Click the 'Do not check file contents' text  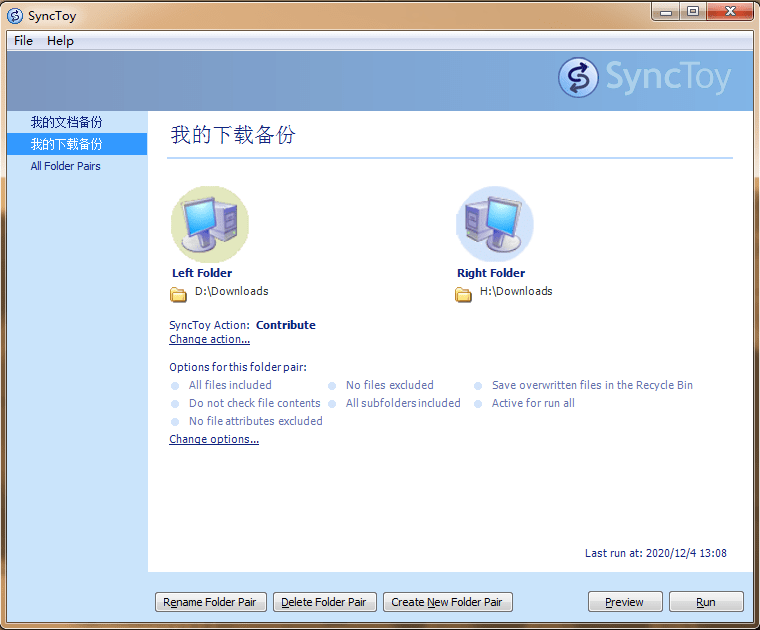[x=254, y=403]
